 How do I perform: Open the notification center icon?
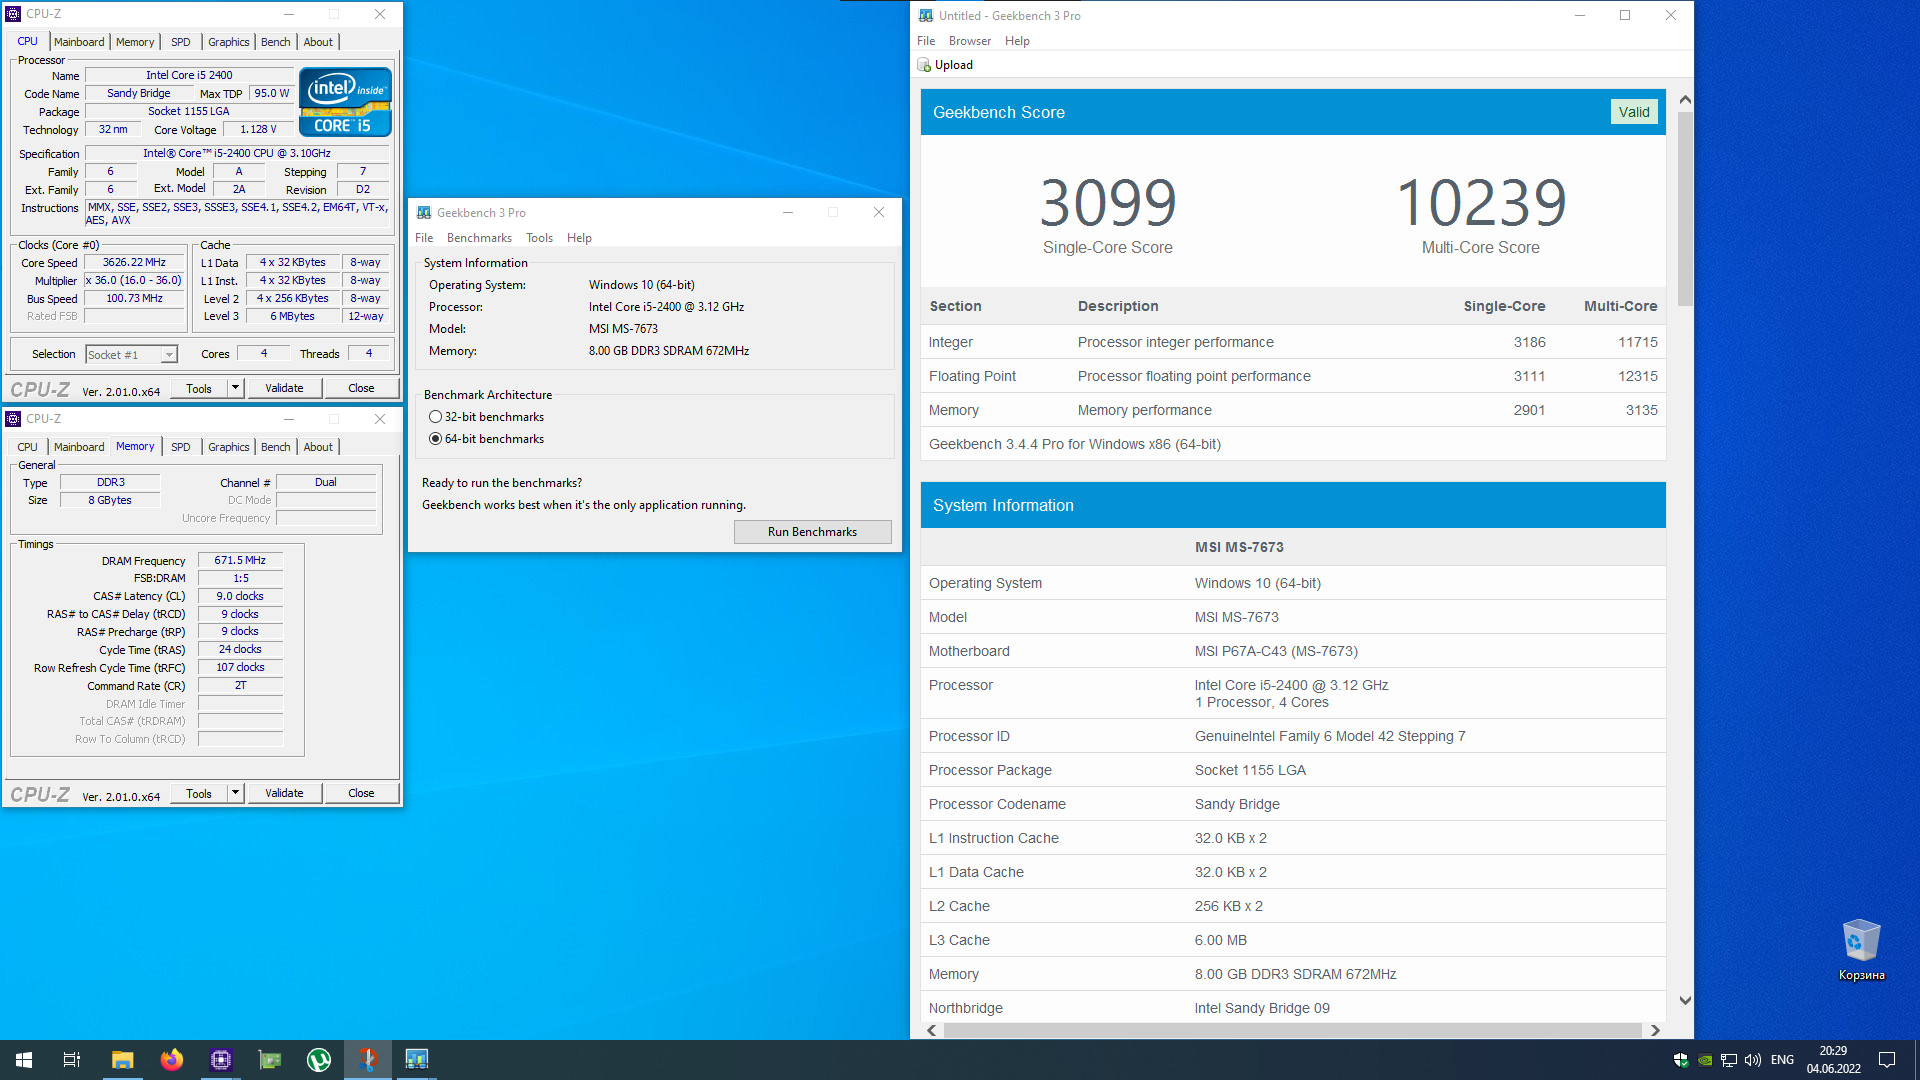pos(1887,1060)
